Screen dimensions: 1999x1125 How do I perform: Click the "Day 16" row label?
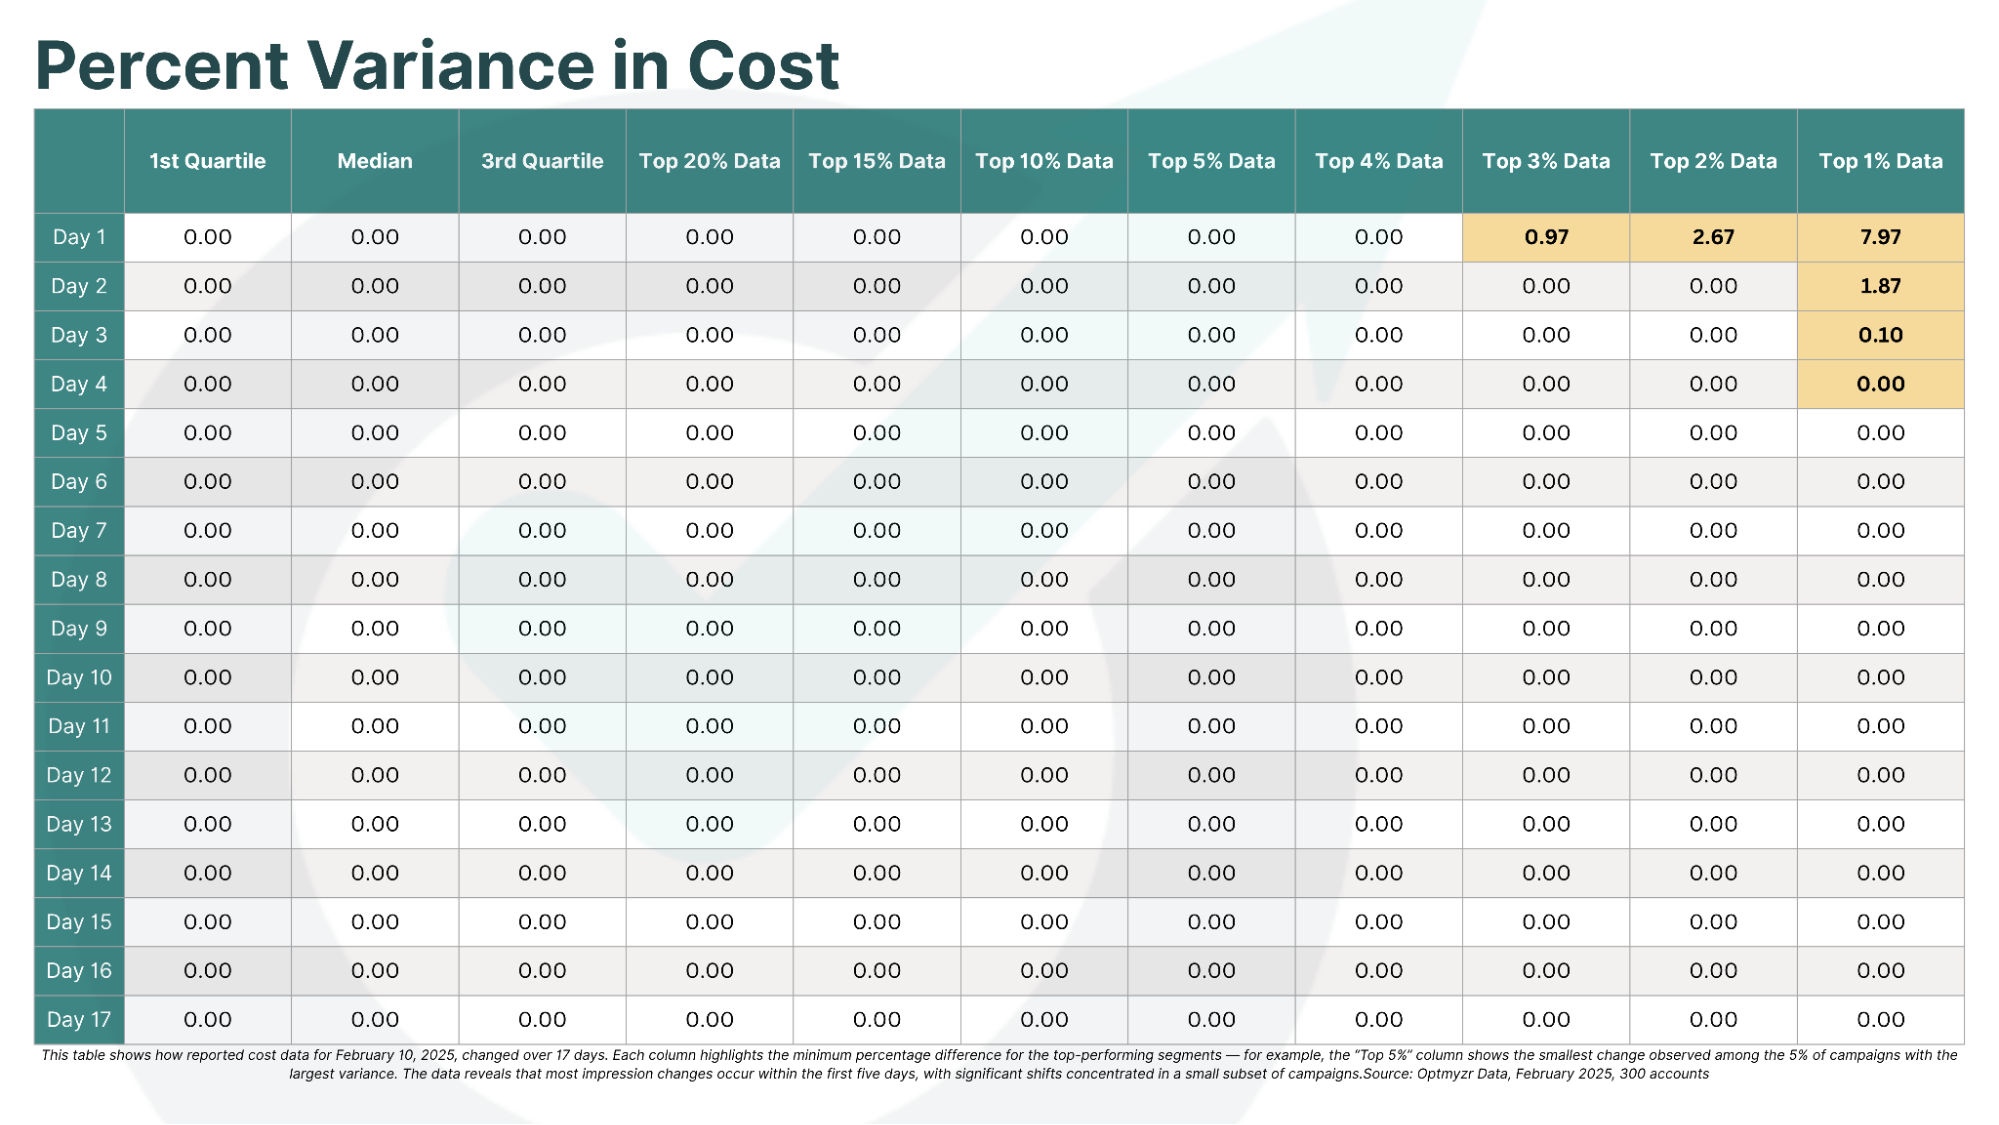click(x=79, y=971)
